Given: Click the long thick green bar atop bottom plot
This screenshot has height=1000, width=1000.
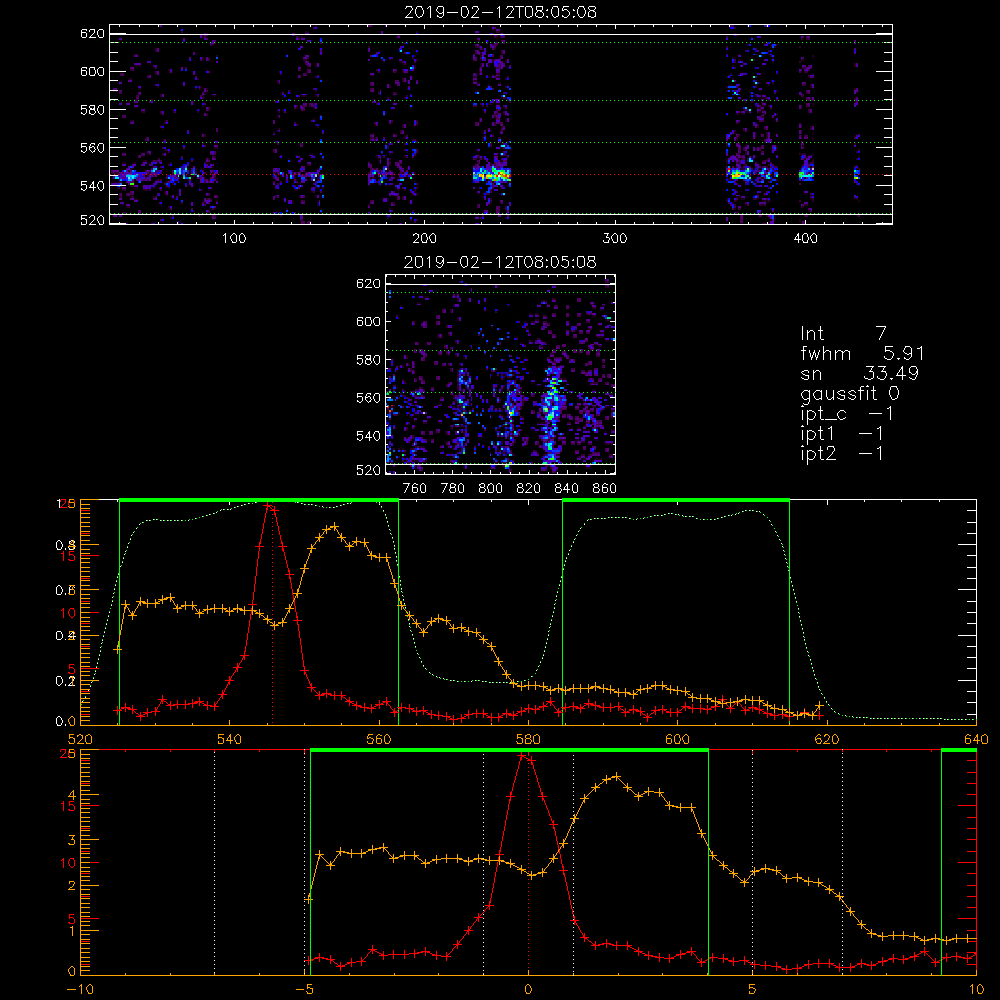Looking at the screenshot, I should [509, 751].
